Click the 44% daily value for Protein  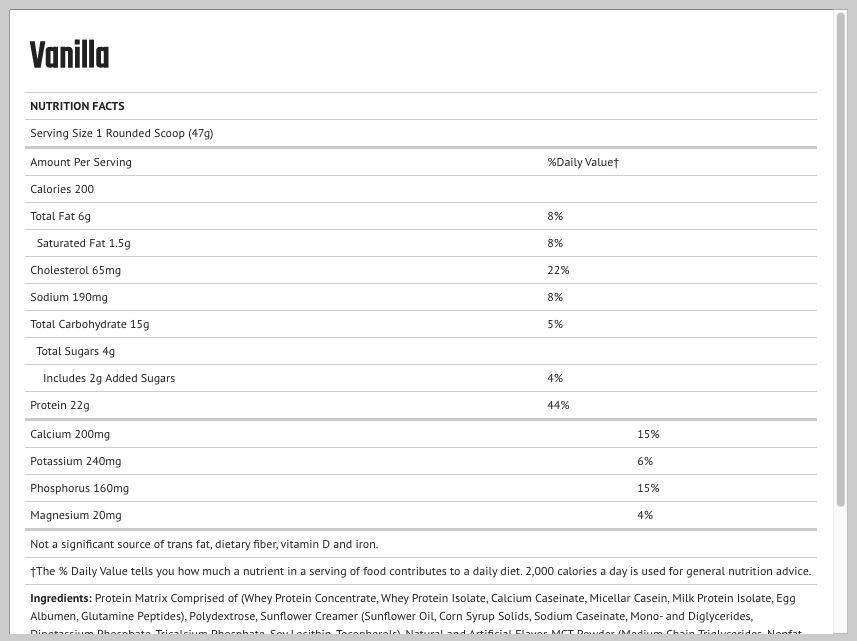click(558, 405)
